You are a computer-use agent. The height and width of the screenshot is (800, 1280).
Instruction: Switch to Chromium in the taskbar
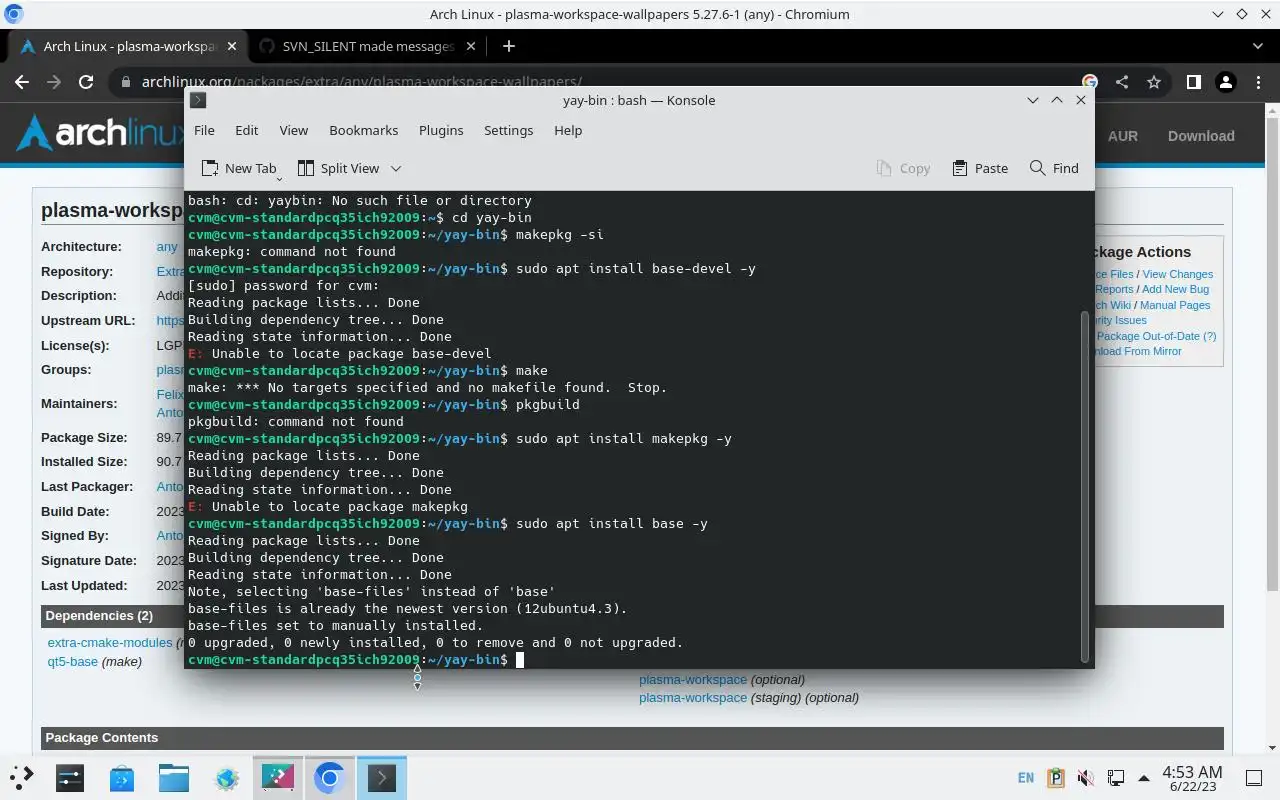pyautogui.click(x=330, y=777)
